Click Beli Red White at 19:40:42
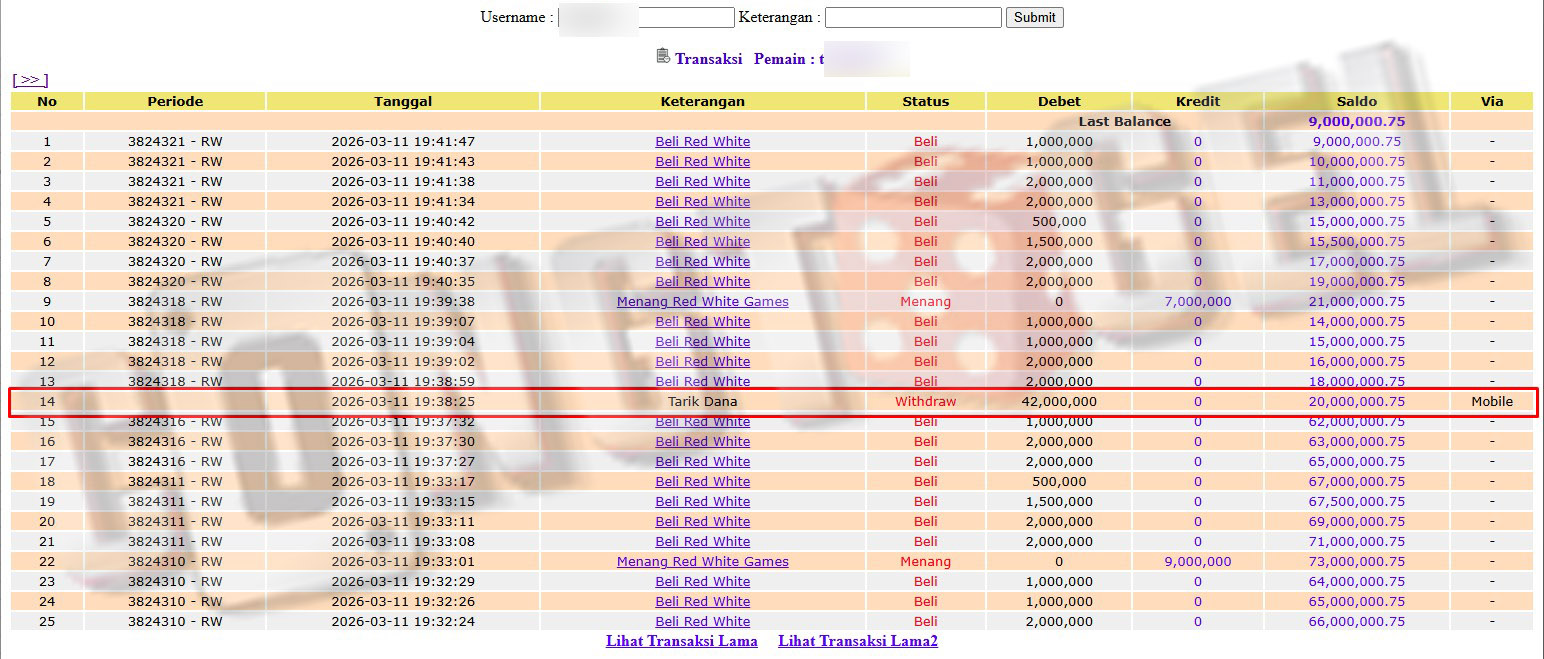Viewport: 1544px width, 659px height. pyautogui.click(x=702, y=221)
